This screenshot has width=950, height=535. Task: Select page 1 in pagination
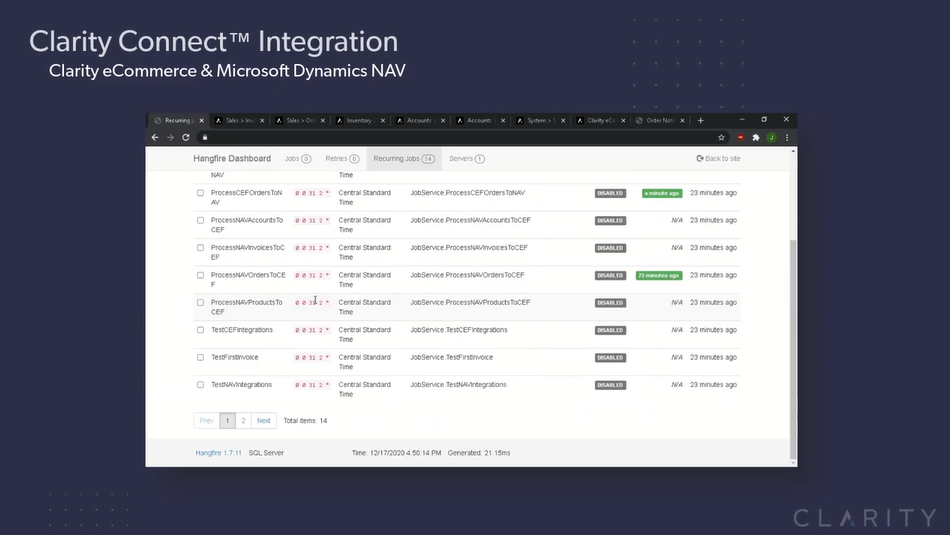[227, 420]
